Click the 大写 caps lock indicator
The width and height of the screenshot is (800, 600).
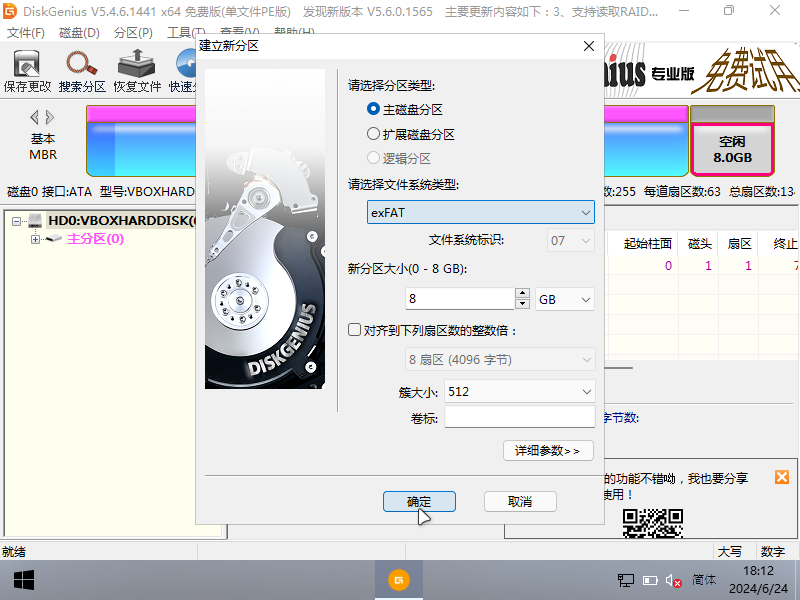coord(730,552)
